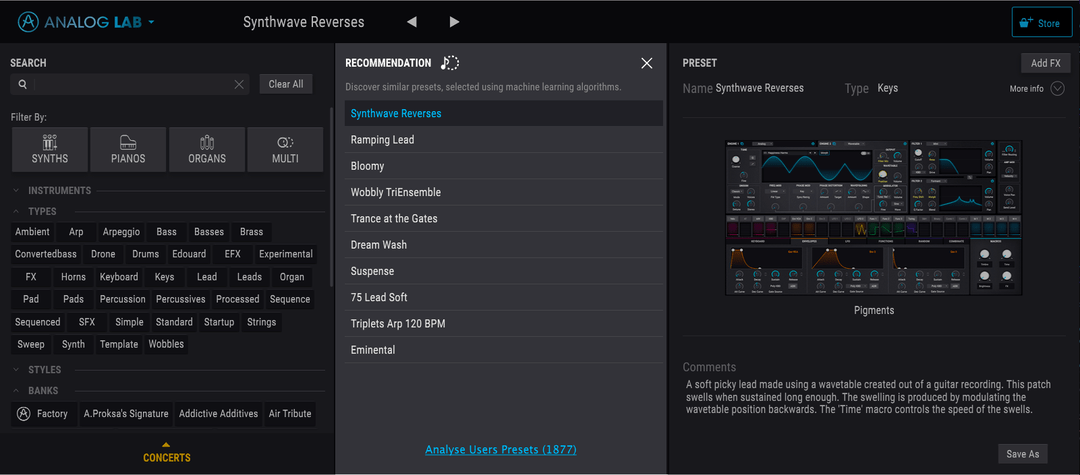1080x475 pixels.
Task: Select the Bloomy preset
Action: tap(503, 166)
